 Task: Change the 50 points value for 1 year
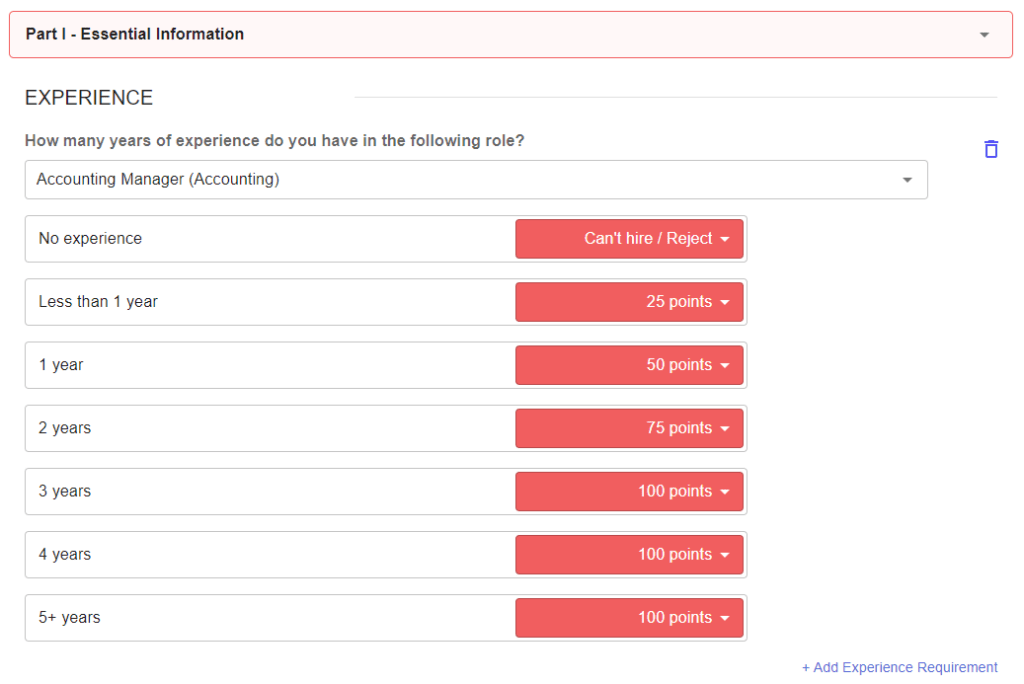[629, 364]
